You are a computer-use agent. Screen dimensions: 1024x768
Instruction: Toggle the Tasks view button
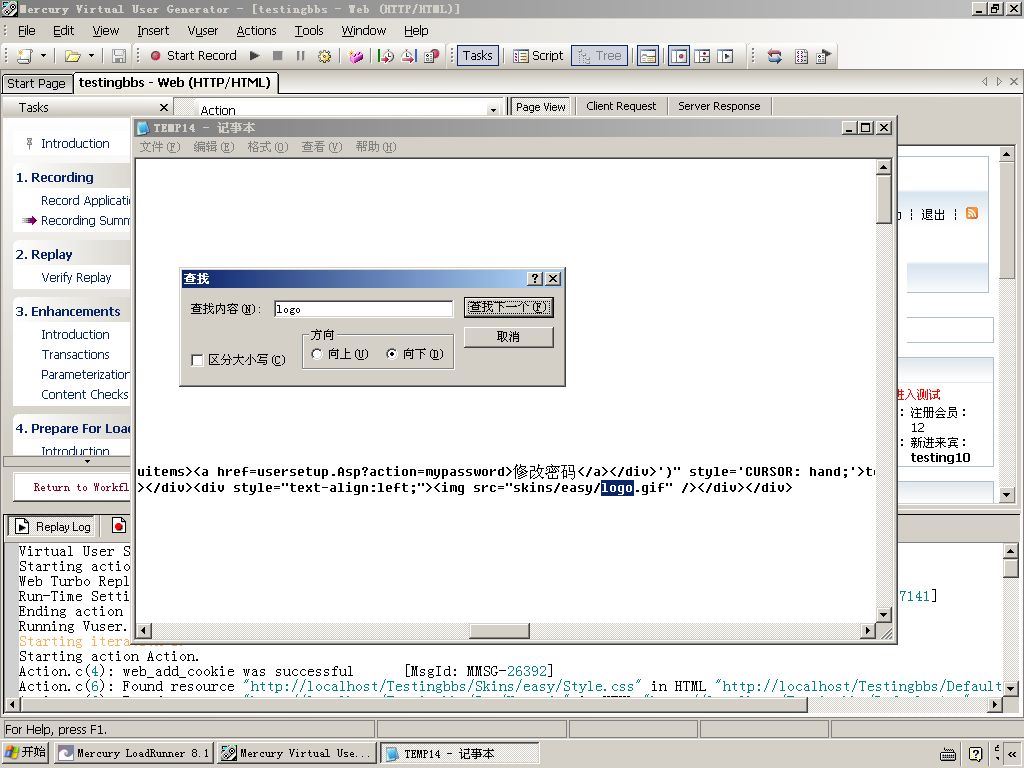(x=478, y=56)
